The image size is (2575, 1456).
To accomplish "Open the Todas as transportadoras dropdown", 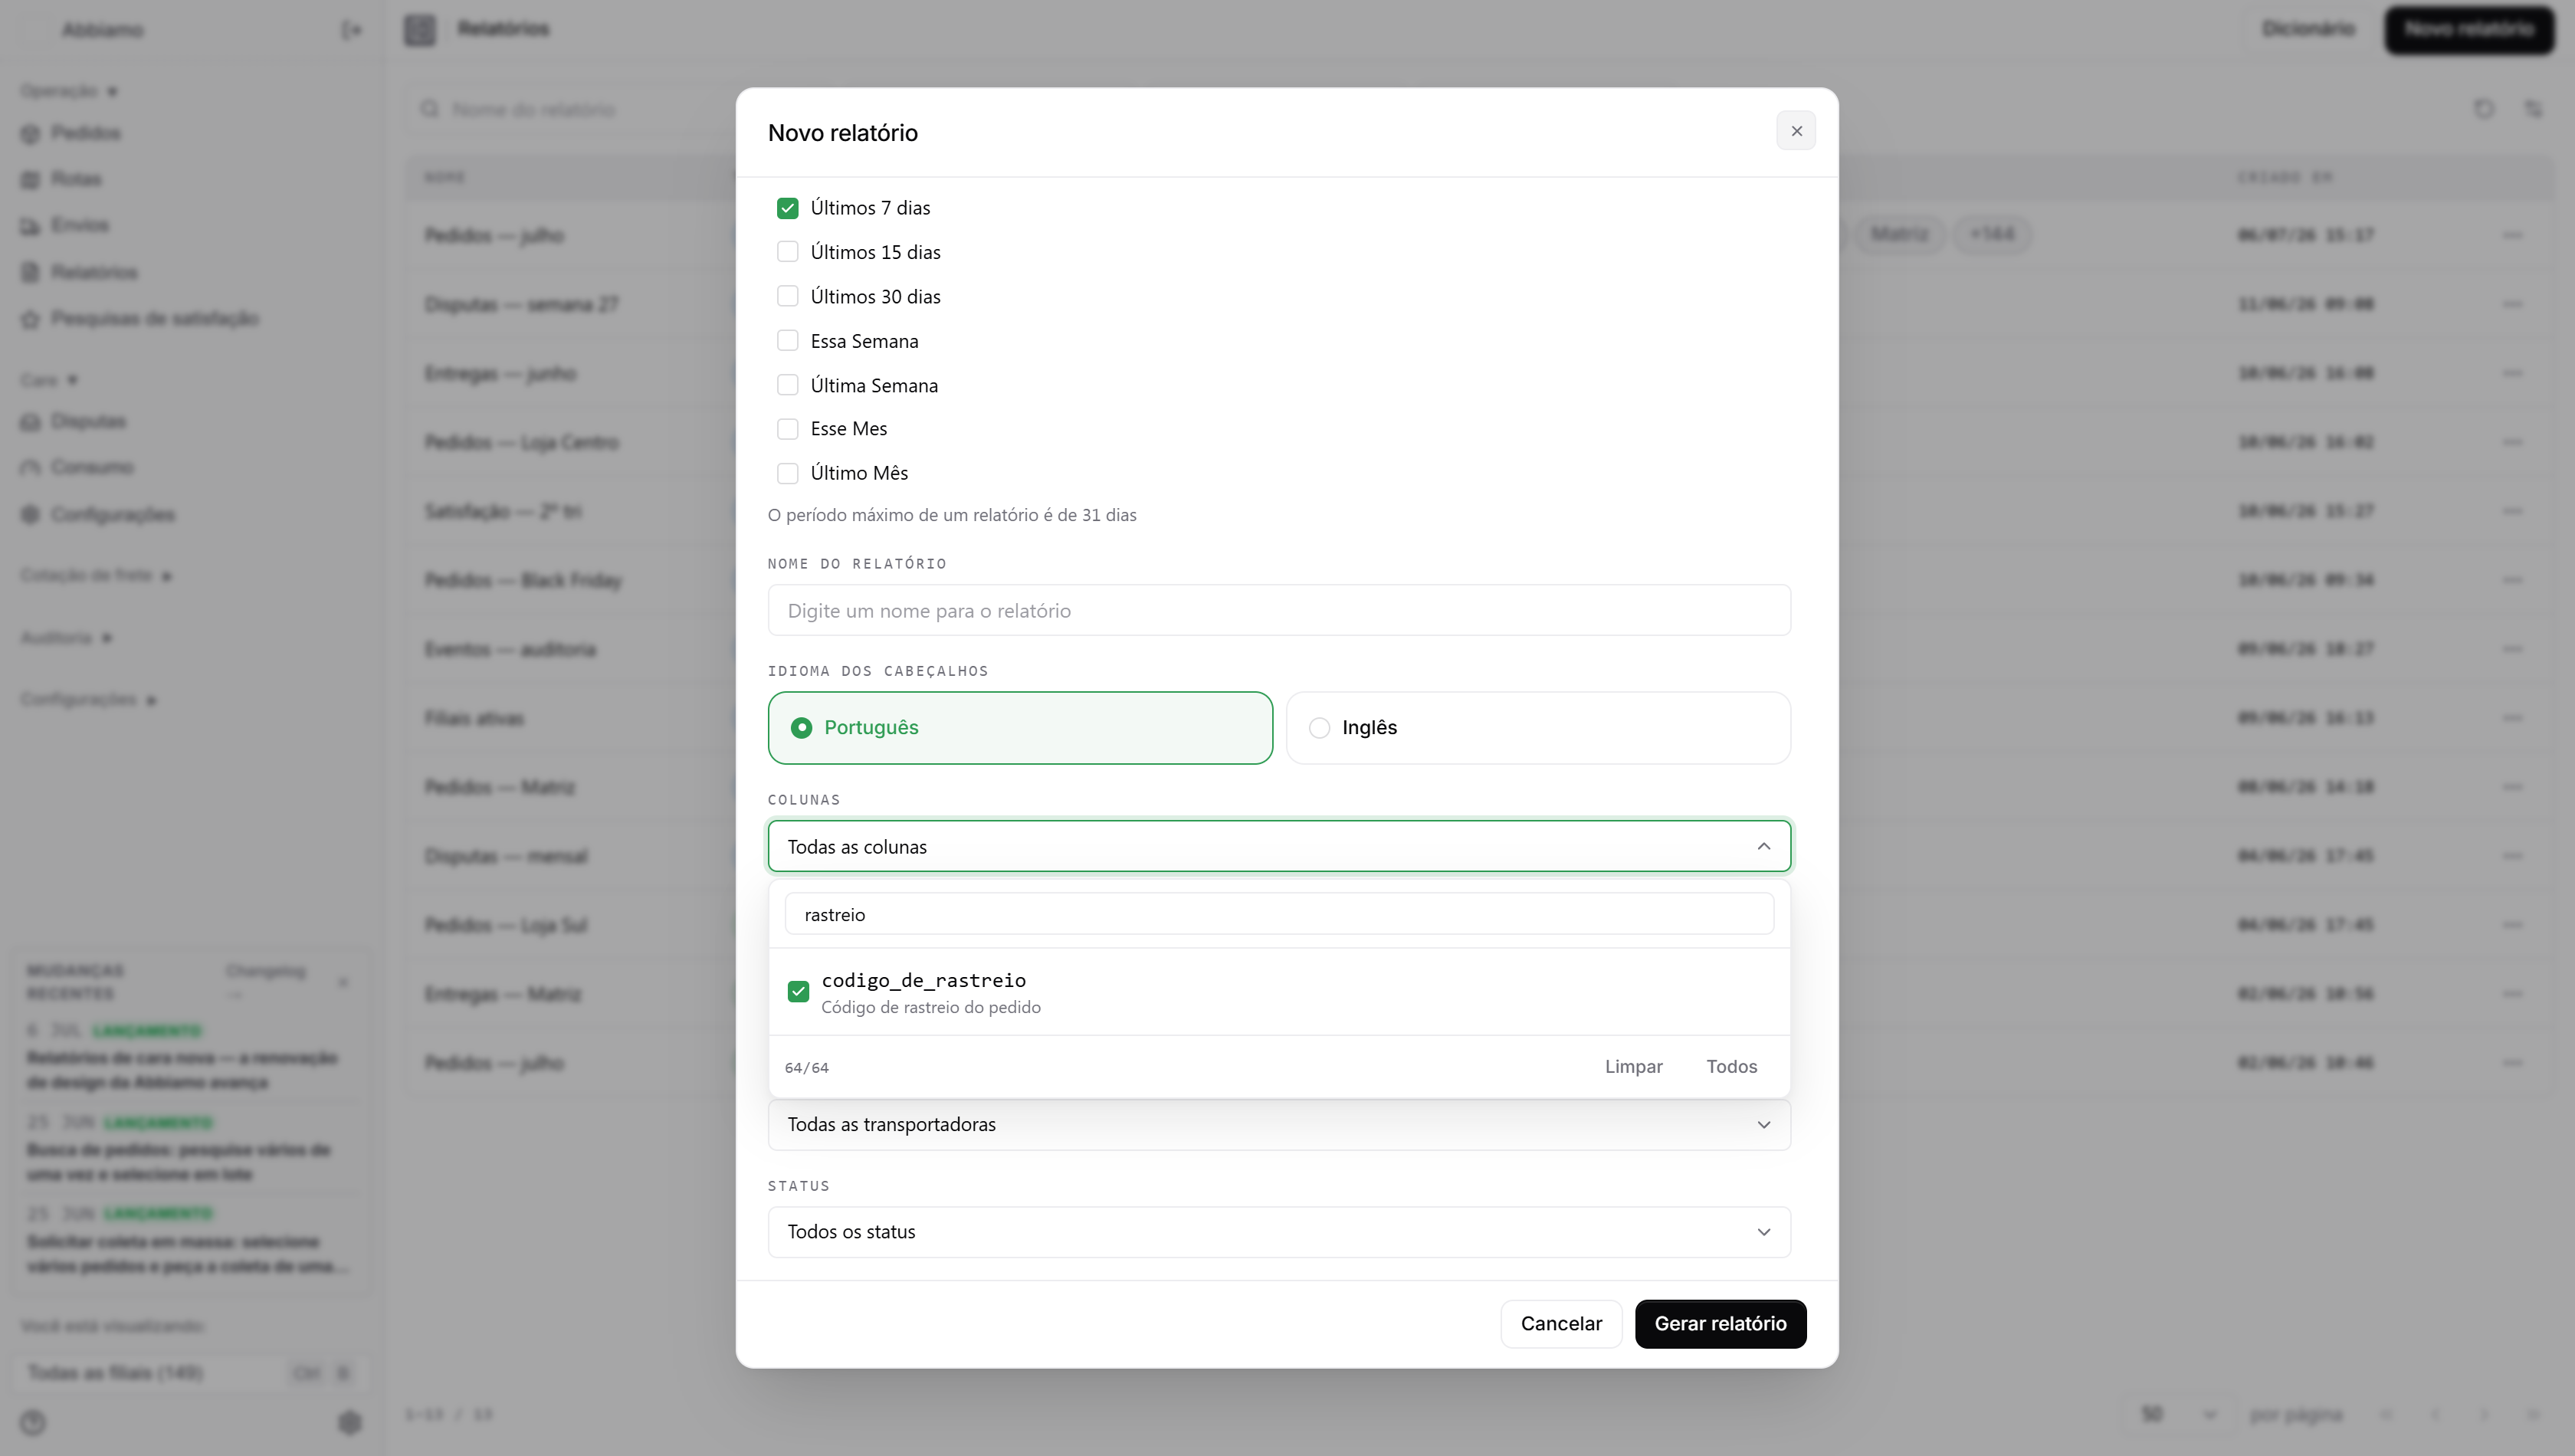I will [1279, 1124].
